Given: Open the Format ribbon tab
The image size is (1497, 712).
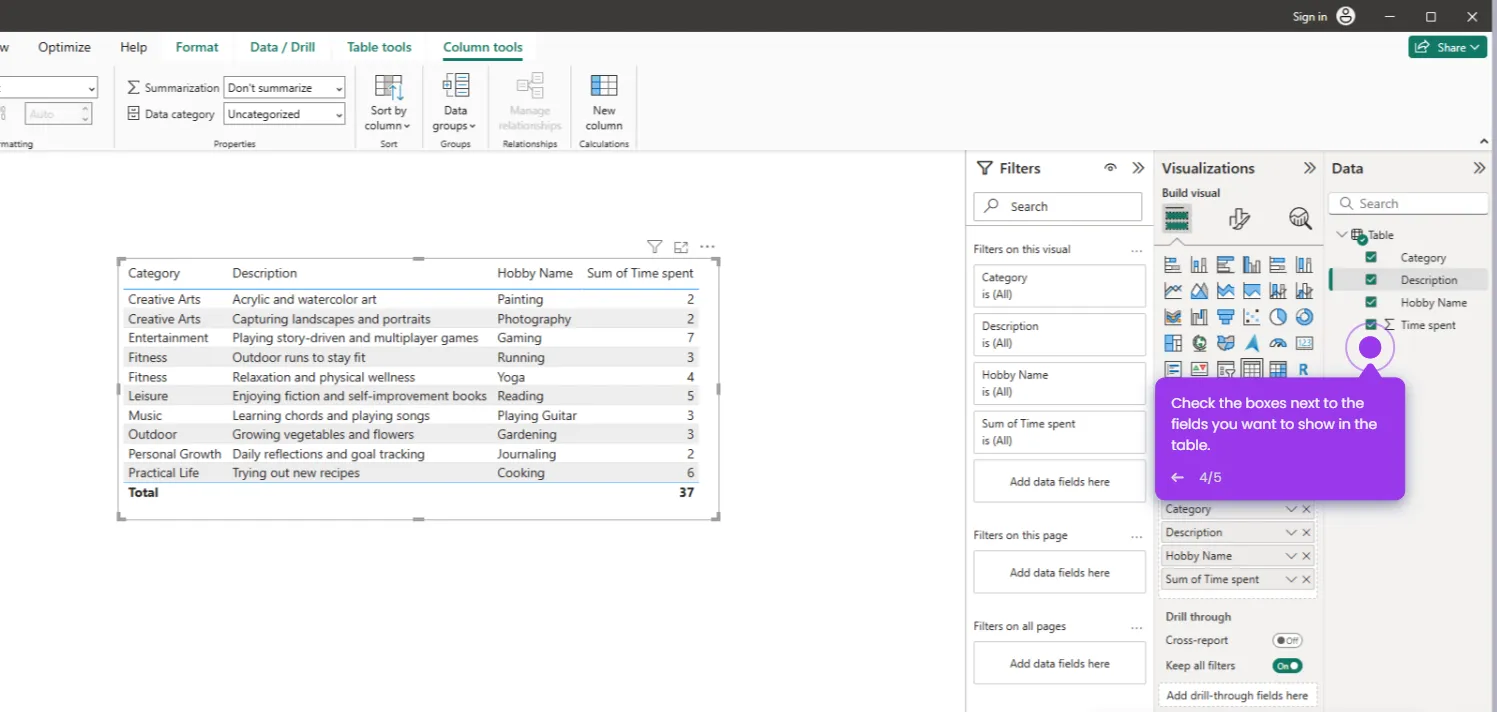Looking at the screenshot, I should (197, 47).
